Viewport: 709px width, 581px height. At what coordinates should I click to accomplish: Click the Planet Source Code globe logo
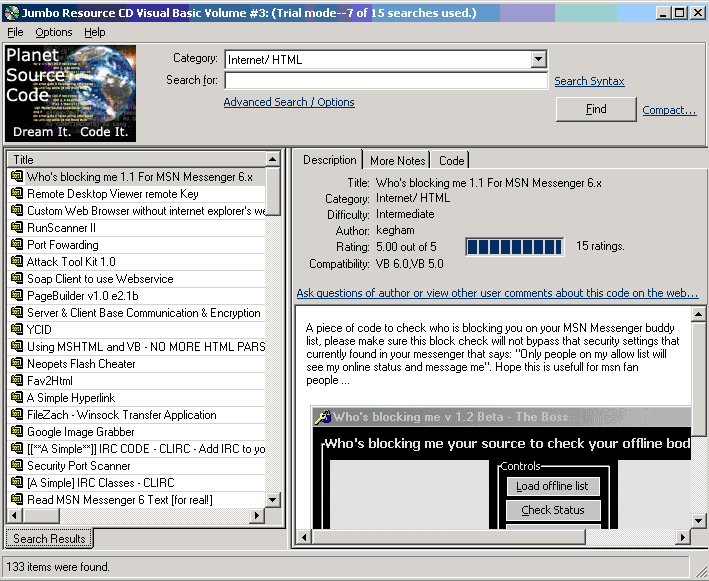[70, 94]
